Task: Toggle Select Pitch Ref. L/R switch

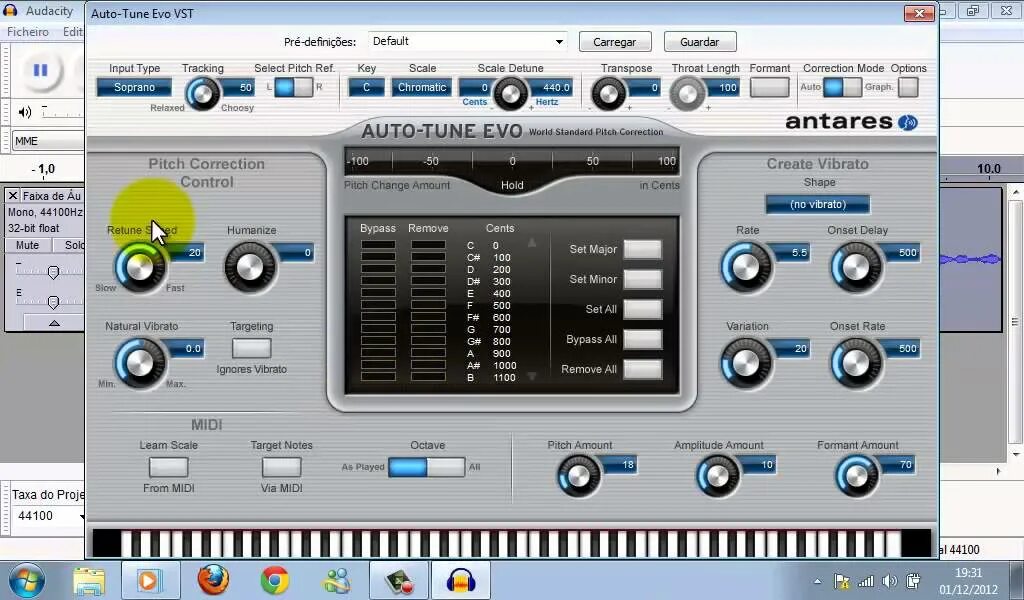Action: (294, 87)
